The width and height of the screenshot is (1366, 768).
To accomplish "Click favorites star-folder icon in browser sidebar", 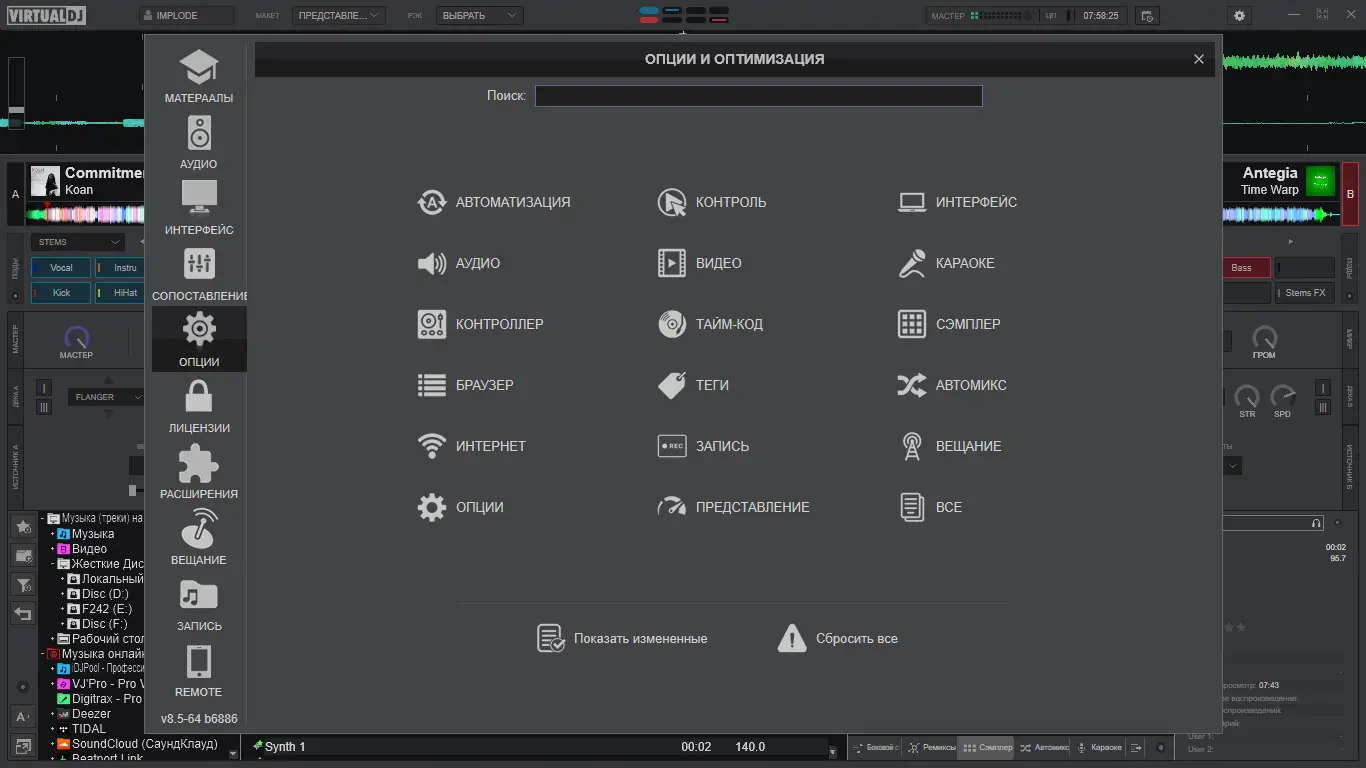I will [23, 526].
